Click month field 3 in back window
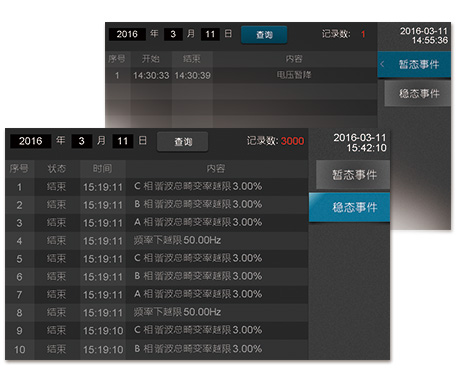Viewport: 470px width, 383px height. coord(173,34)
